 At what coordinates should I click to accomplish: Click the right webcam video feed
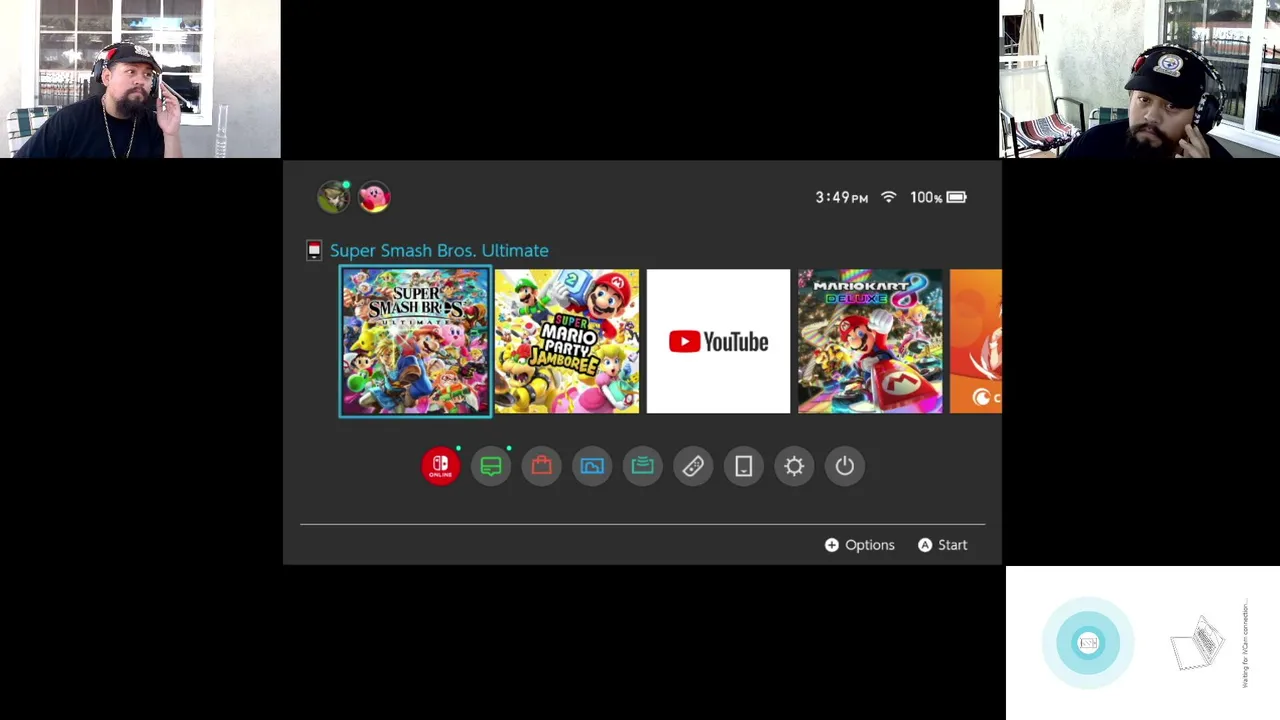1139,79
